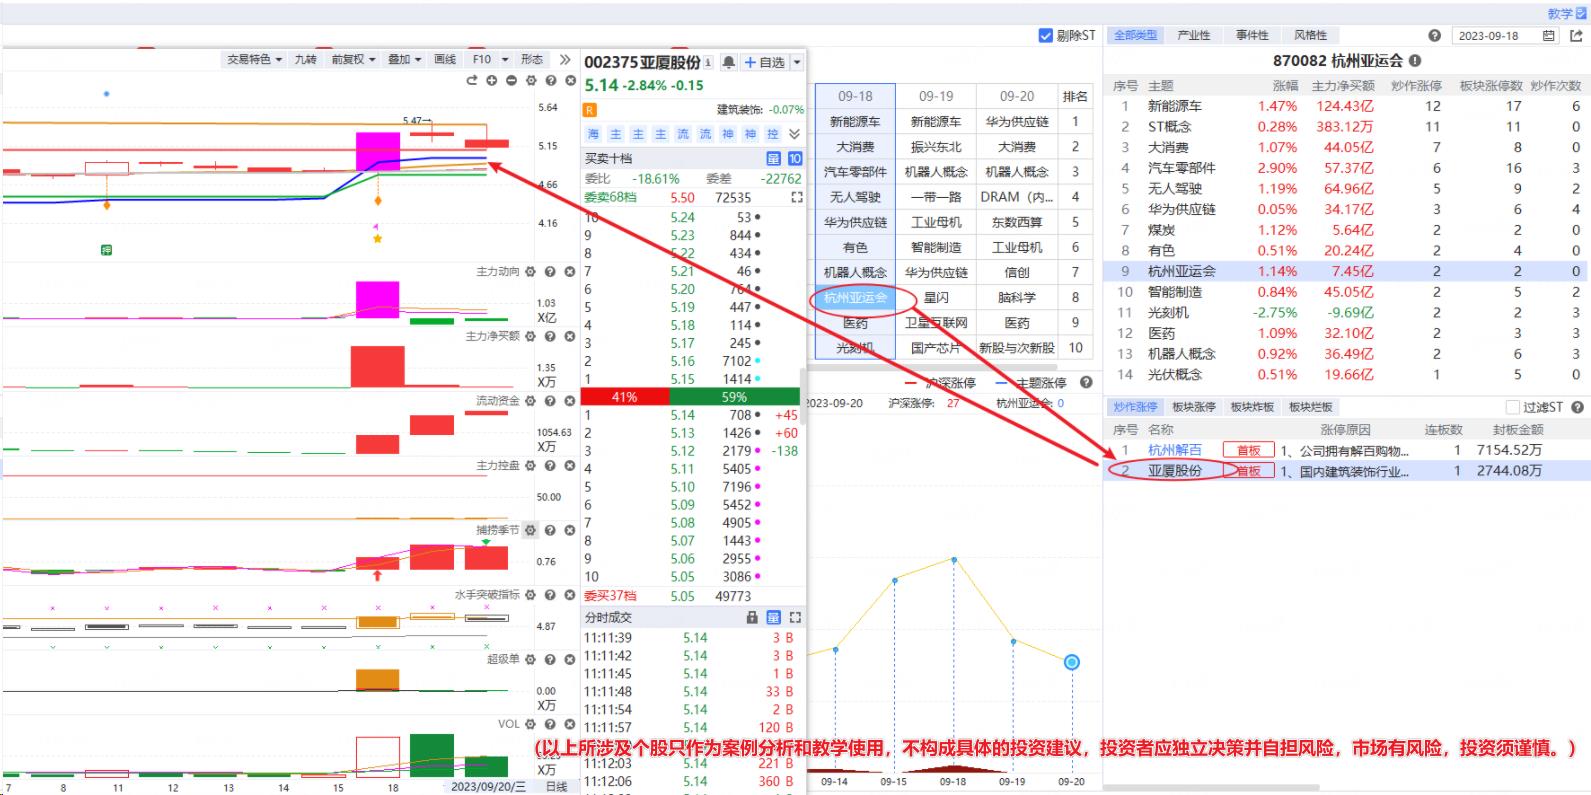Open help for 主力控盘 indicator
The width and height of the screenshot is (1591, 795).
point(550,466)
